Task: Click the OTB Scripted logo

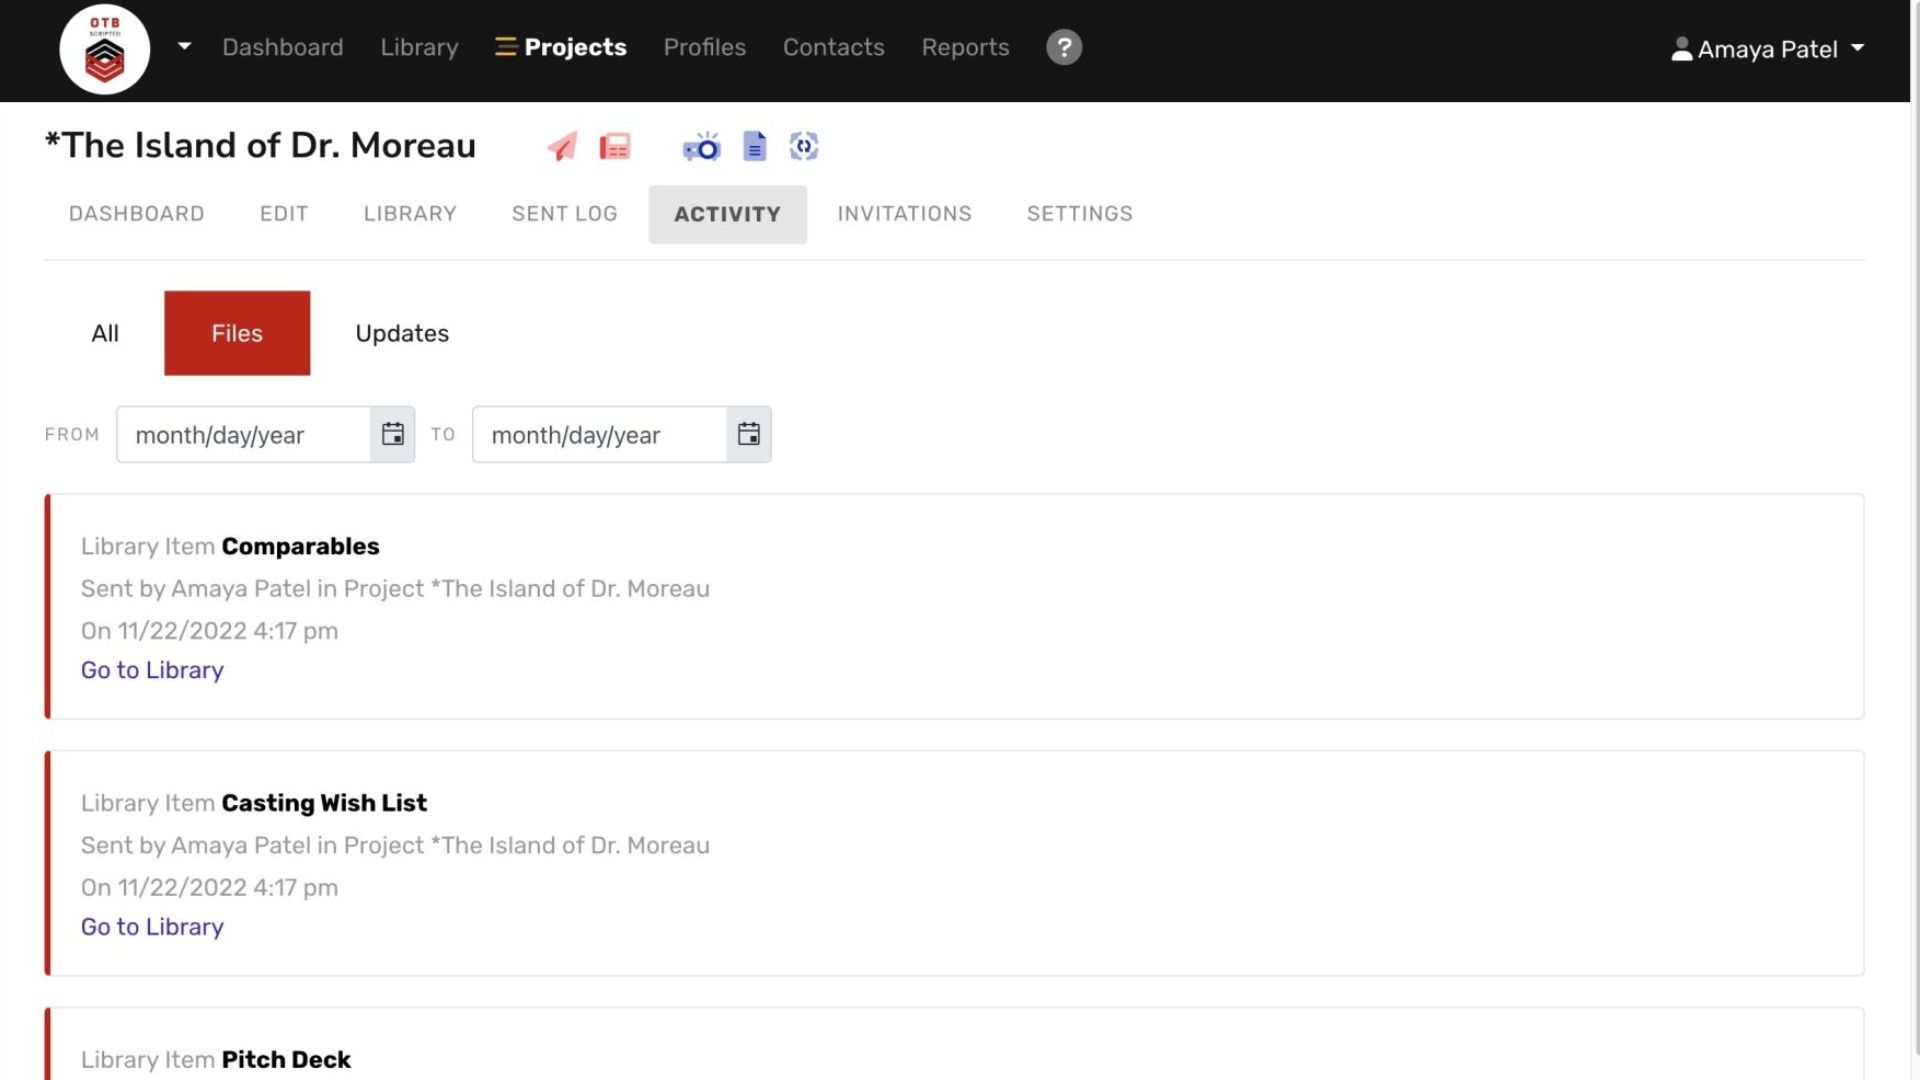Action: tap(104, 49)
